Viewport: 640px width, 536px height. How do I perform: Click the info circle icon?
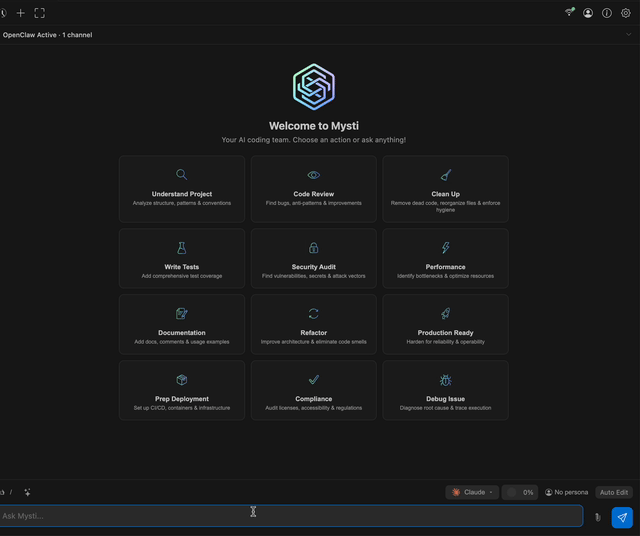pos(607,13)
